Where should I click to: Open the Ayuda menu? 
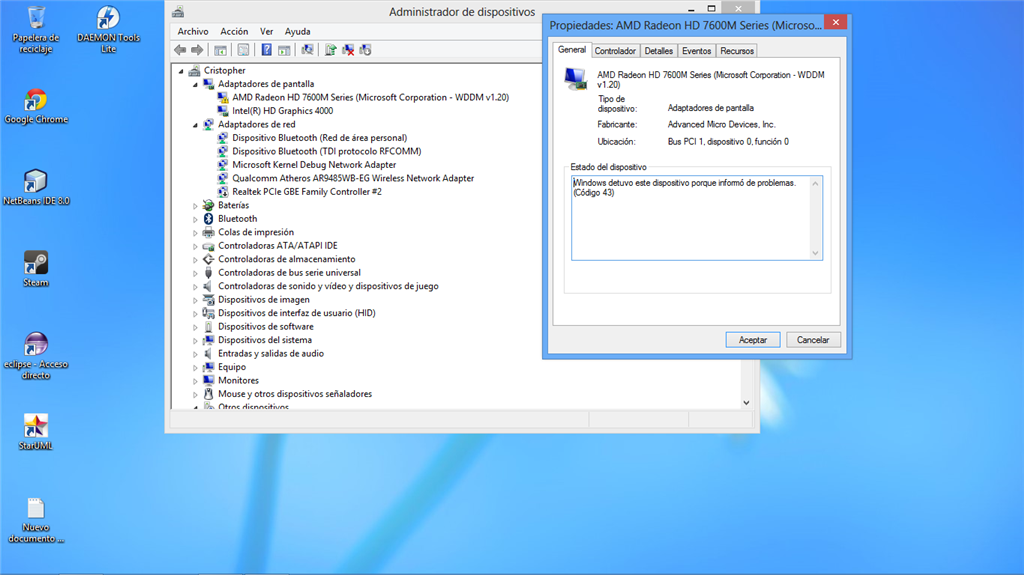pos(297,31)
